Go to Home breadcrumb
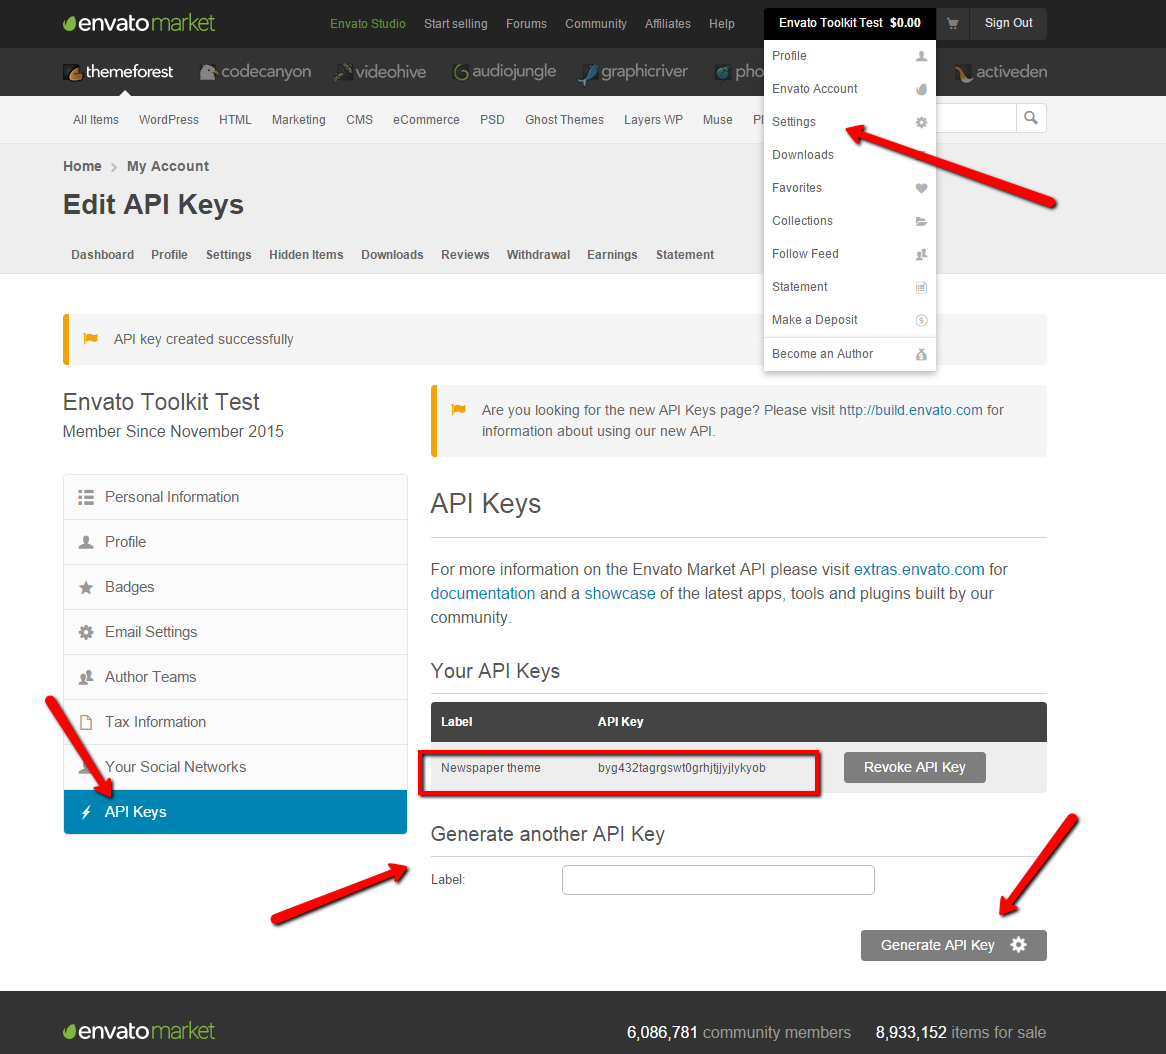This screenshot has width=1166, height=1054. click(82, 167)
